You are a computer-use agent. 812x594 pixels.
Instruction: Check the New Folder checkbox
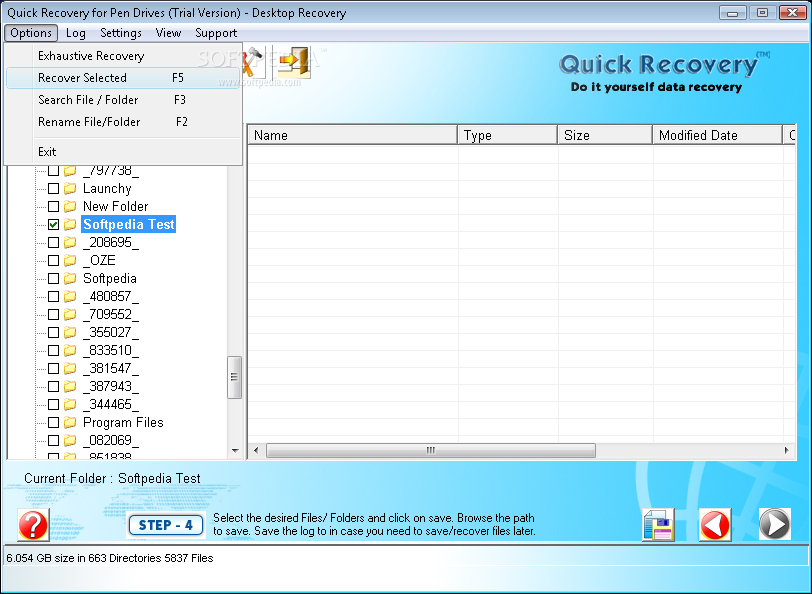coord(53,207)
